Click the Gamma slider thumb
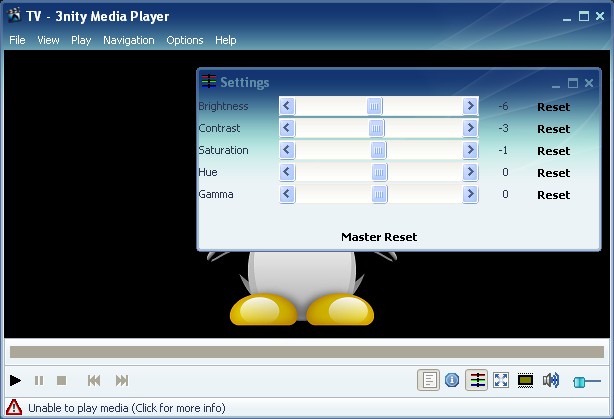 tap(379, 194)
